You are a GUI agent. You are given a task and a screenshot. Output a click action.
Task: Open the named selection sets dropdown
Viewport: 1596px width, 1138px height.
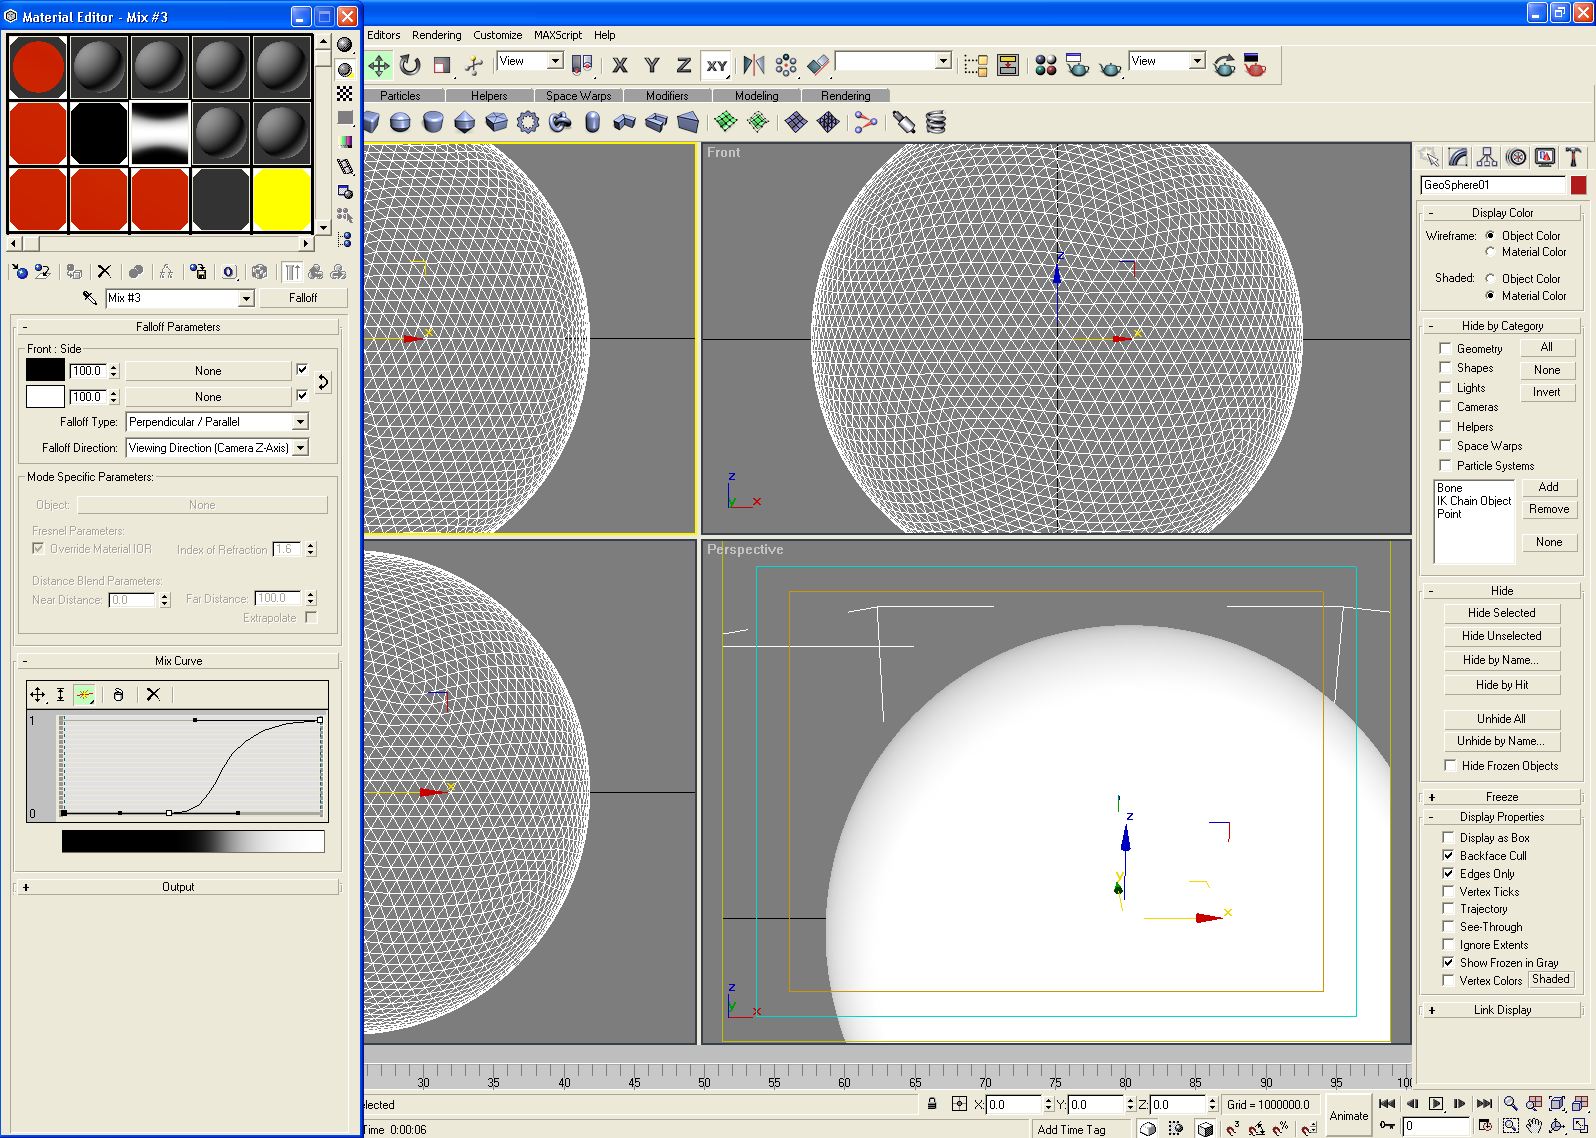coord(943,61)
